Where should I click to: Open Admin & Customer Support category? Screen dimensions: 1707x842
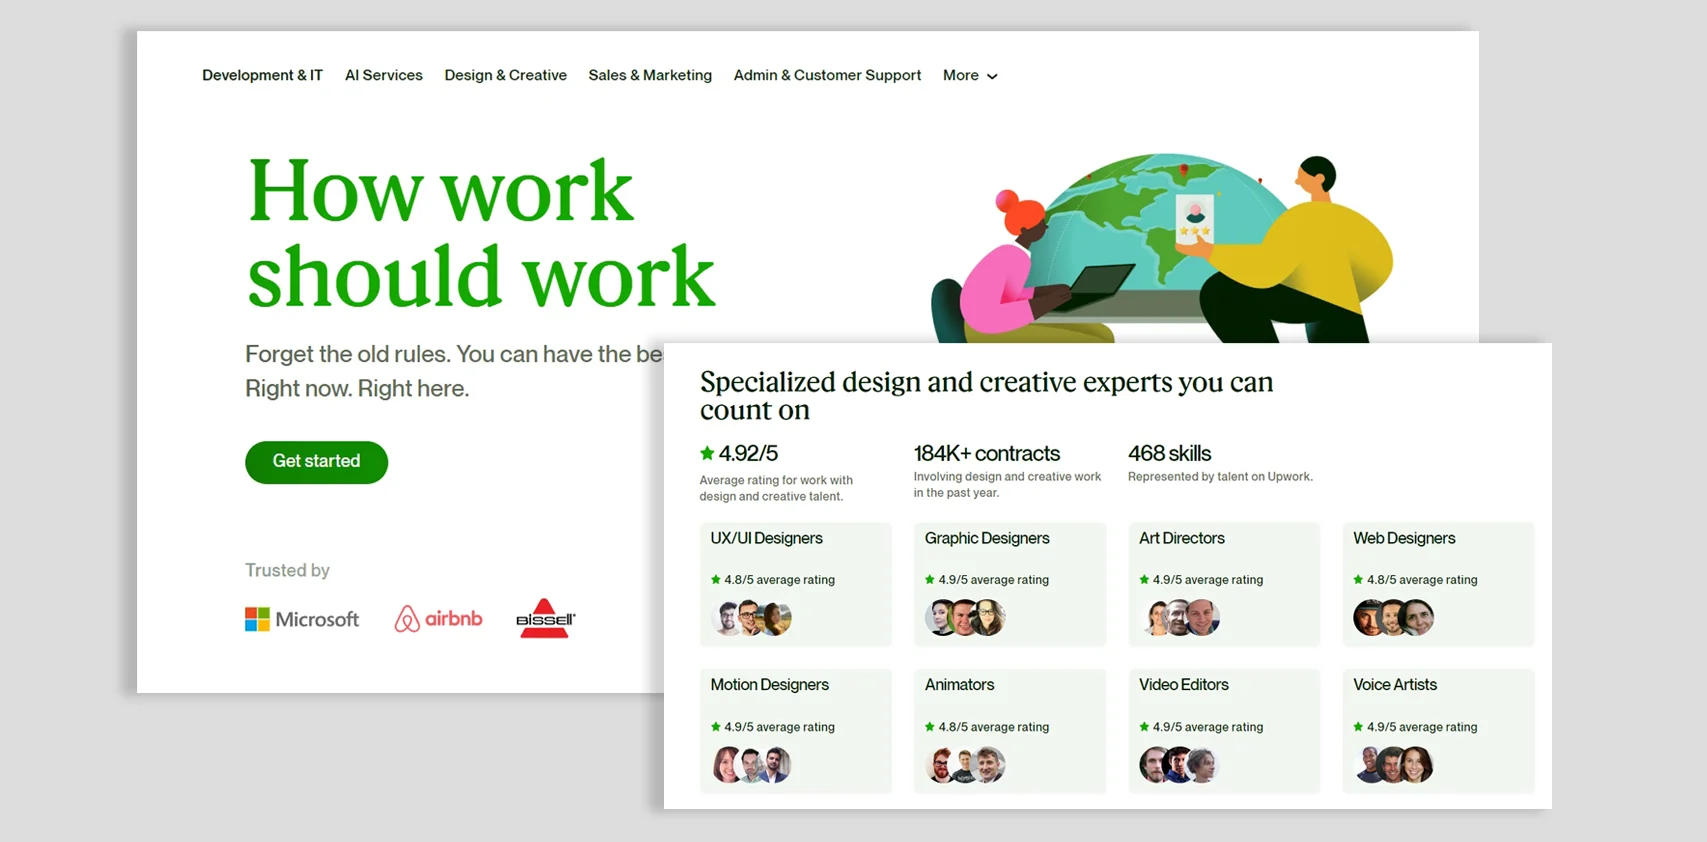coord(827,76)
